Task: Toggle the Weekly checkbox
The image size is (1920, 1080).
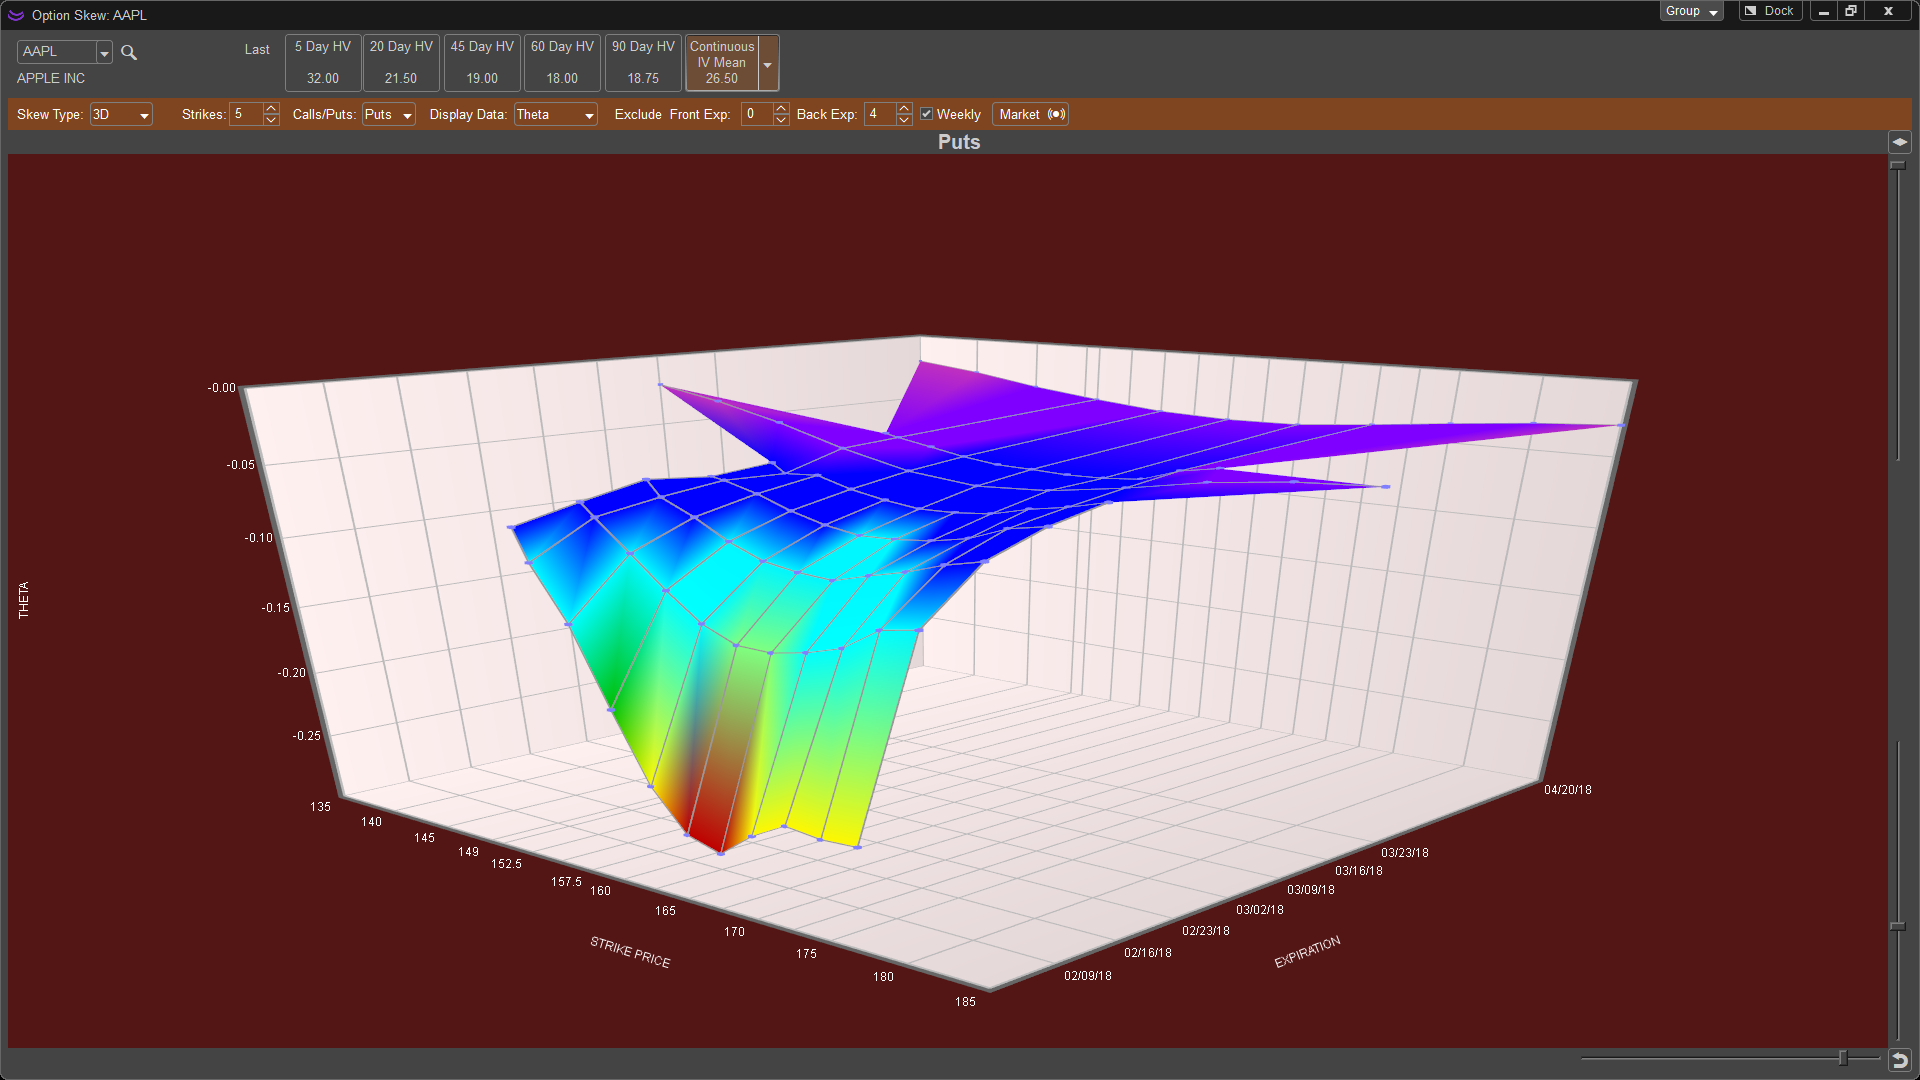Action: point(927,114)
